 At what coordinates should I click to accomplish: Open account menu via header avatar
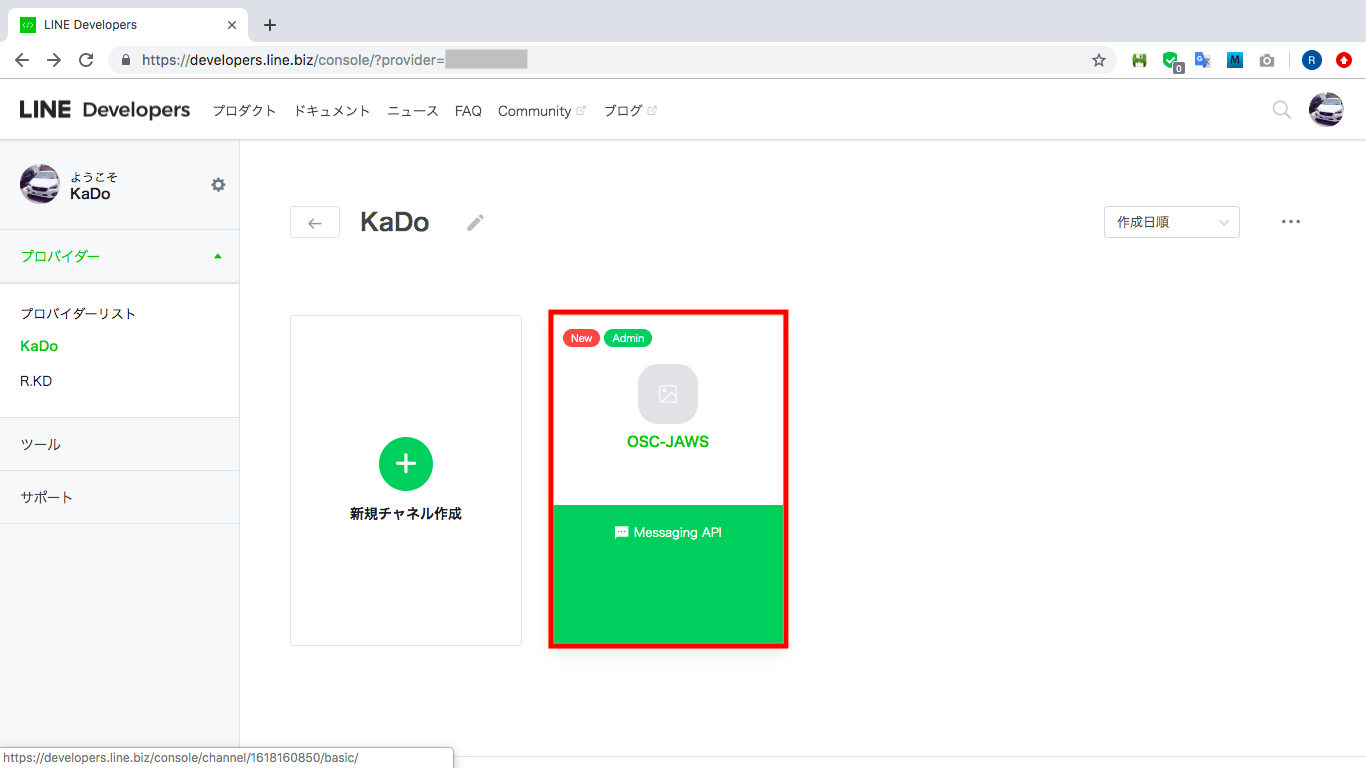point(1326,109)
